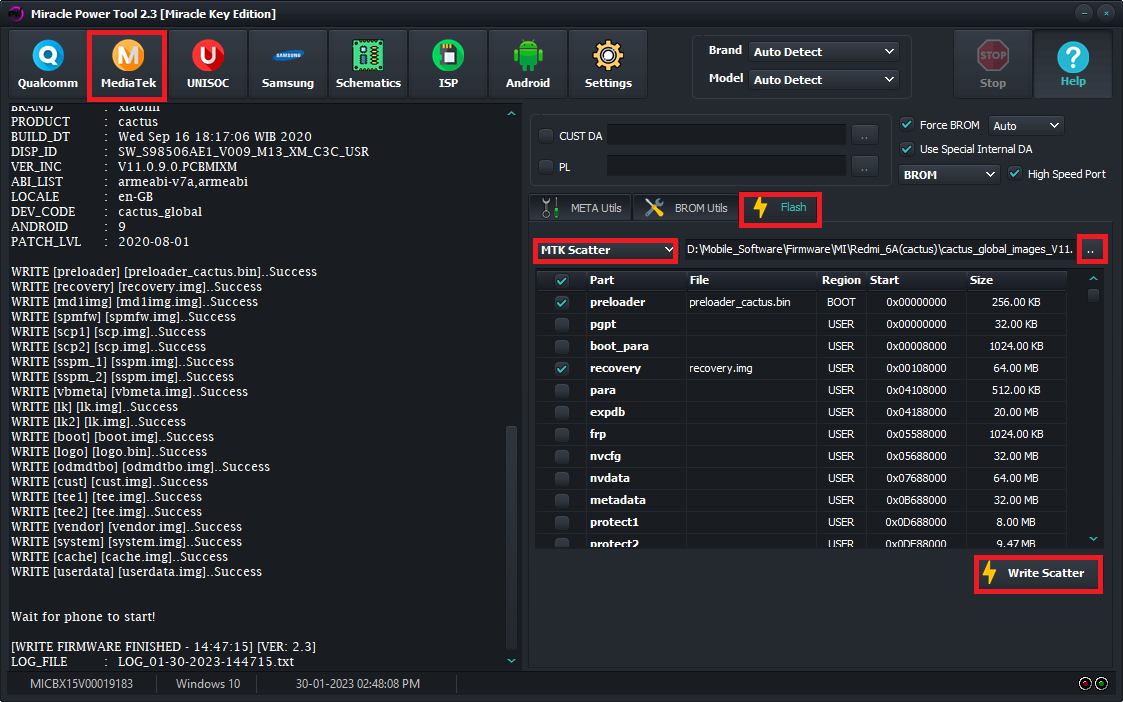The image size is (1123, 702).
Task: Check the para partition checkbox
Action: tap(562, 390)
